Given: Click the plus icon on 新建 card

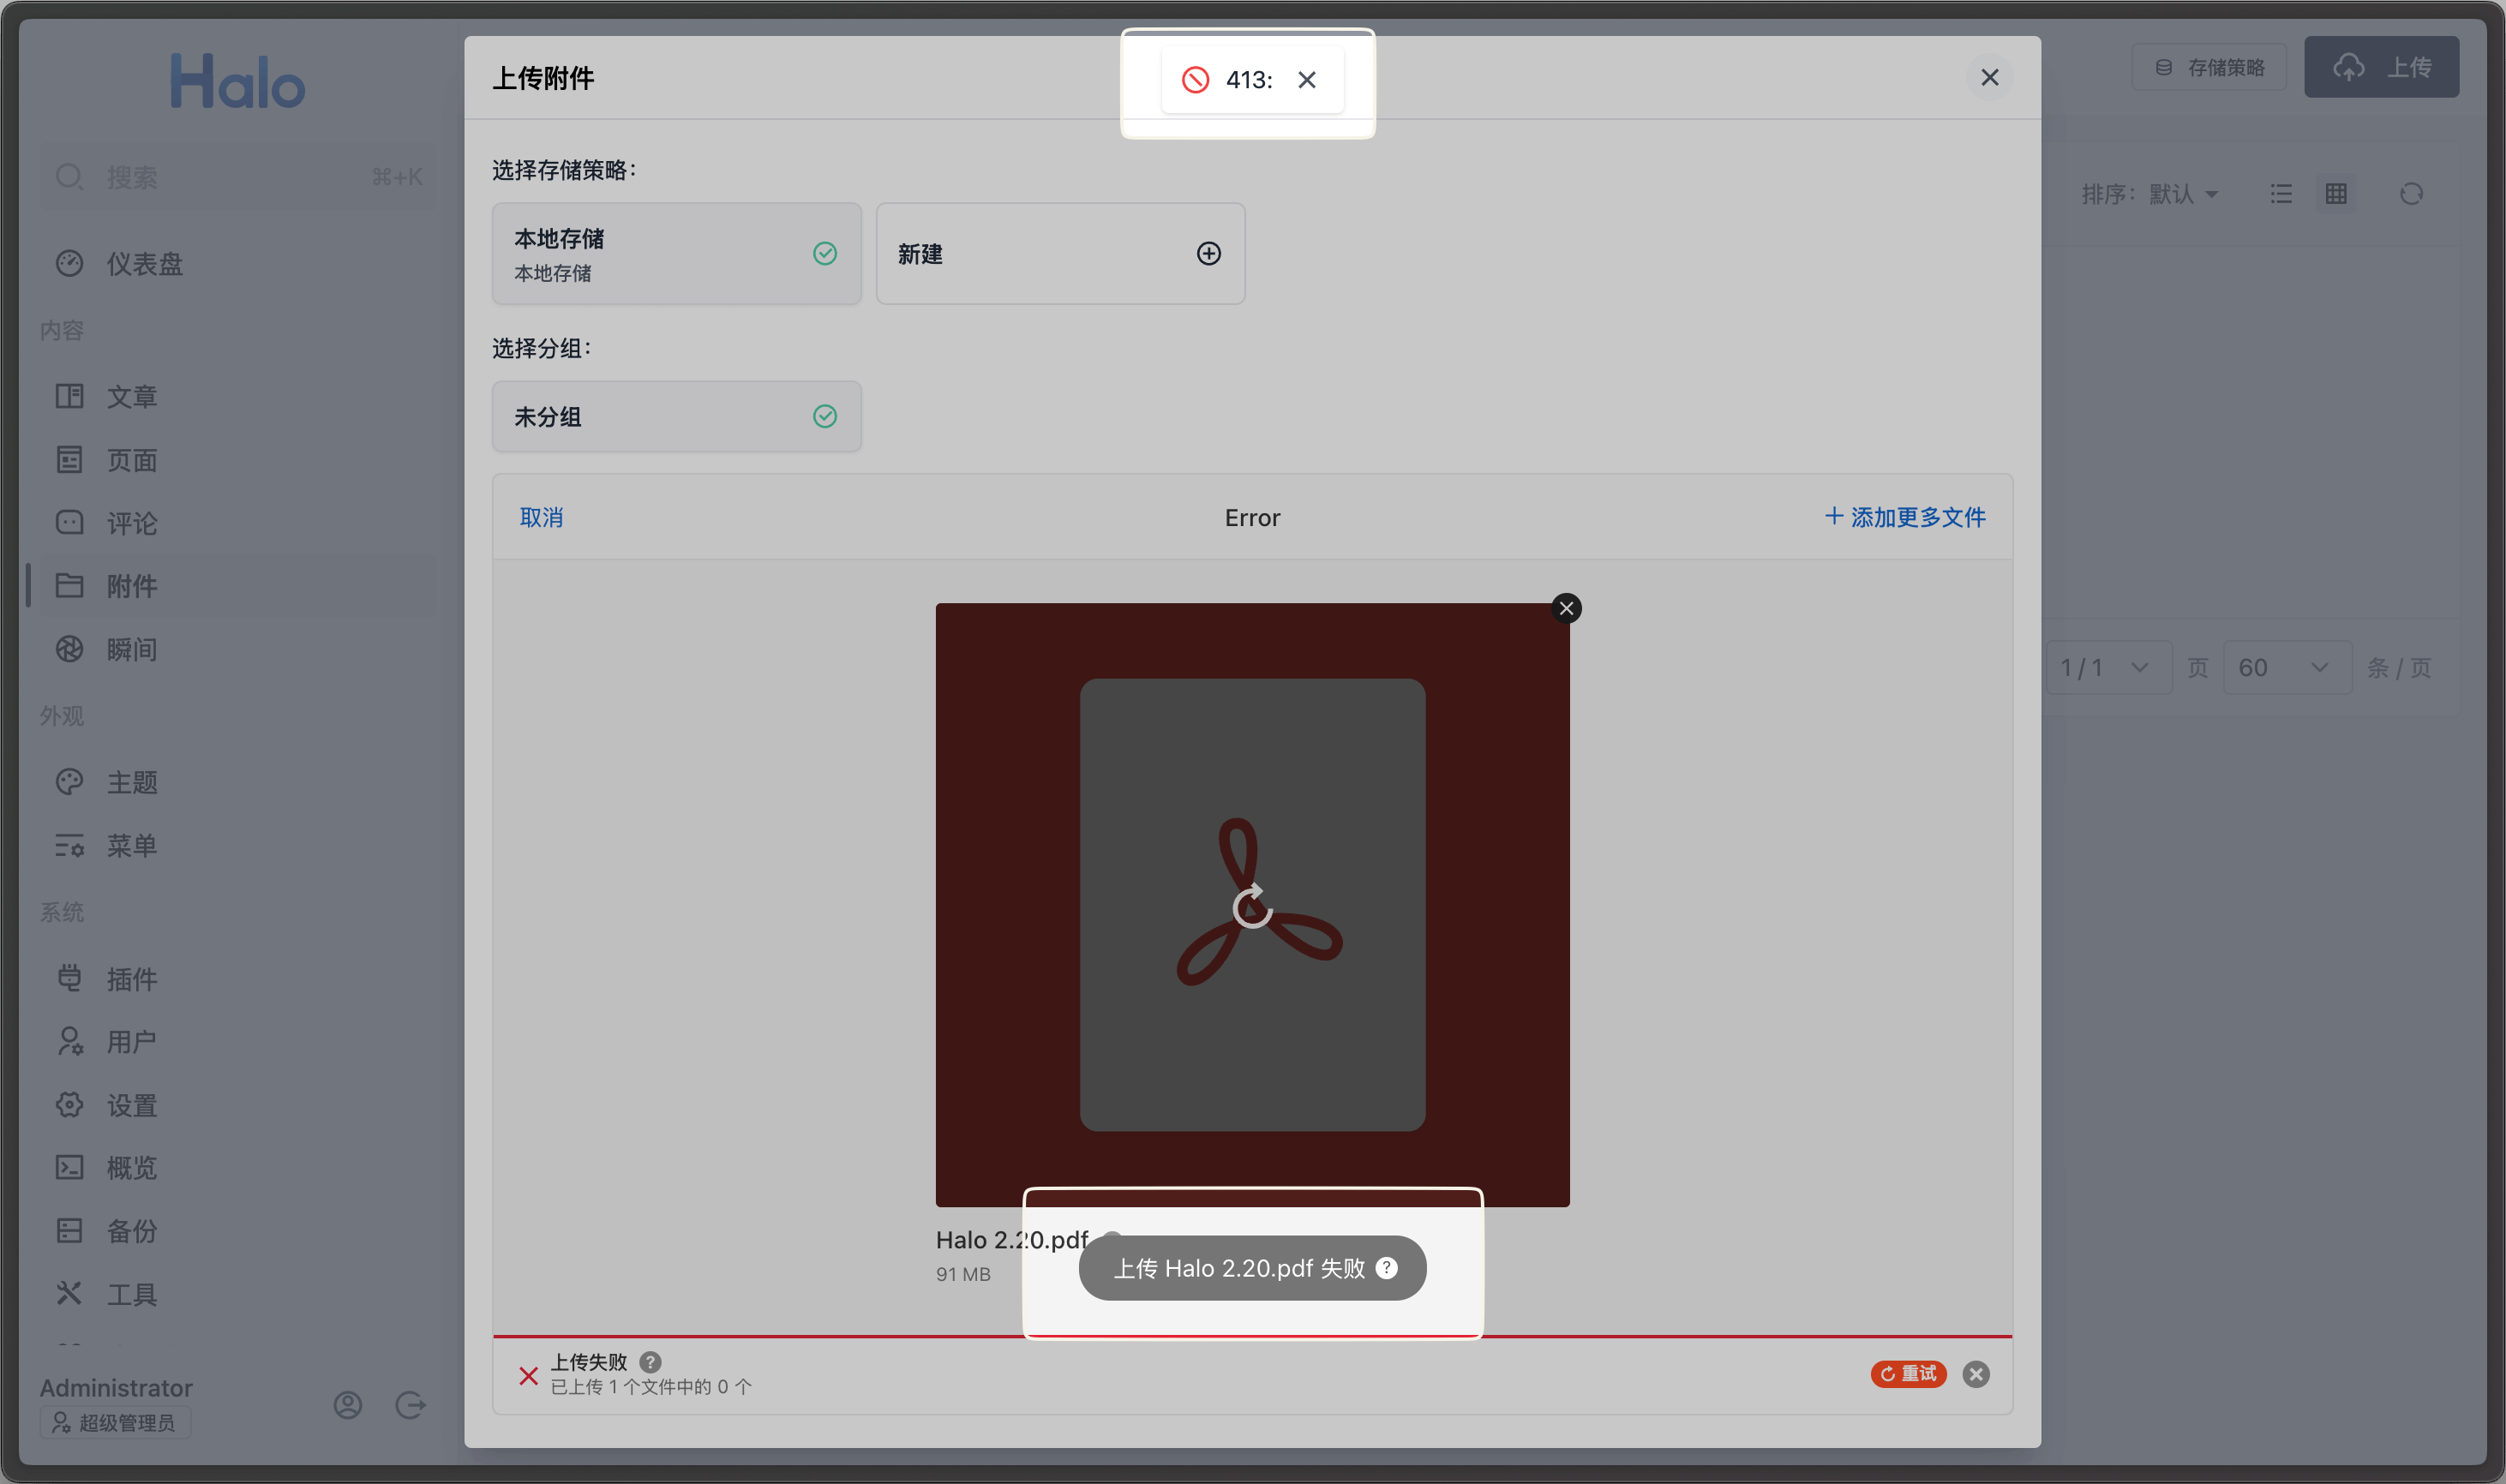Looking at the screenshot, I should tap(1208, 254).
